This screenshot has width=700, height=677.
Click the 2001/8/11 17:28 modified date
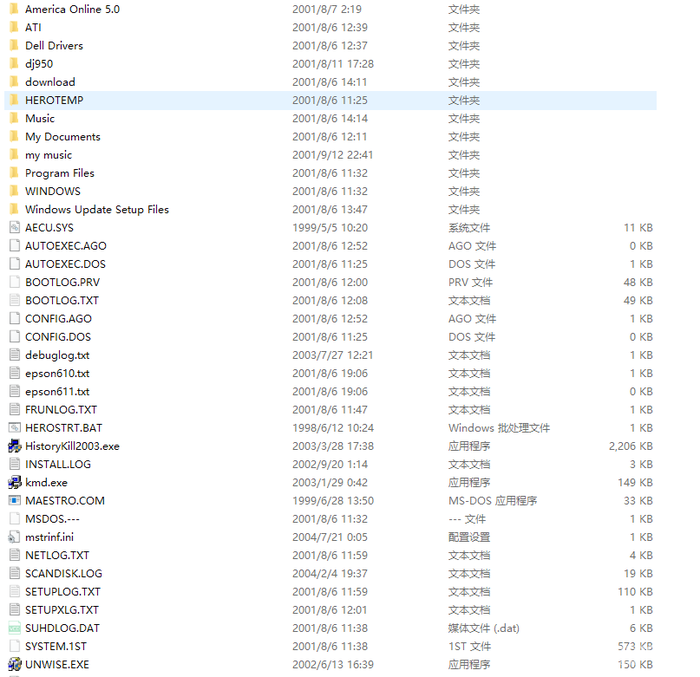(x=333, y=64)
